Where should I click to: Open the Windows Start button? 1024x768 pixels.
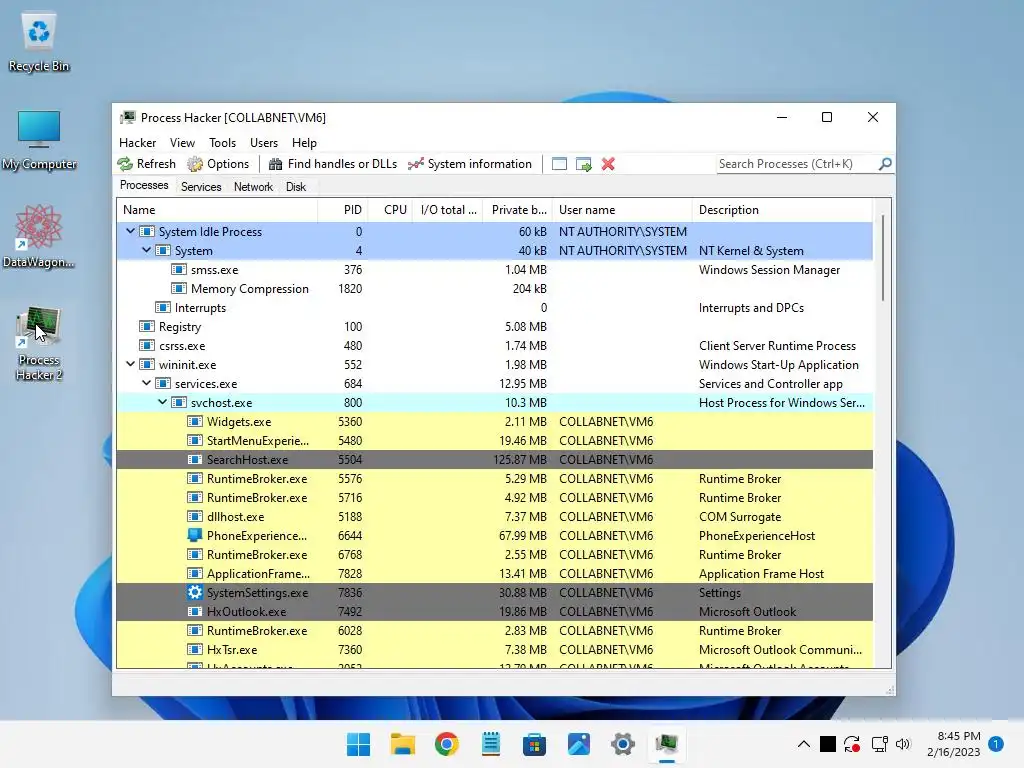pyautogui.click(x=359, y=744)
